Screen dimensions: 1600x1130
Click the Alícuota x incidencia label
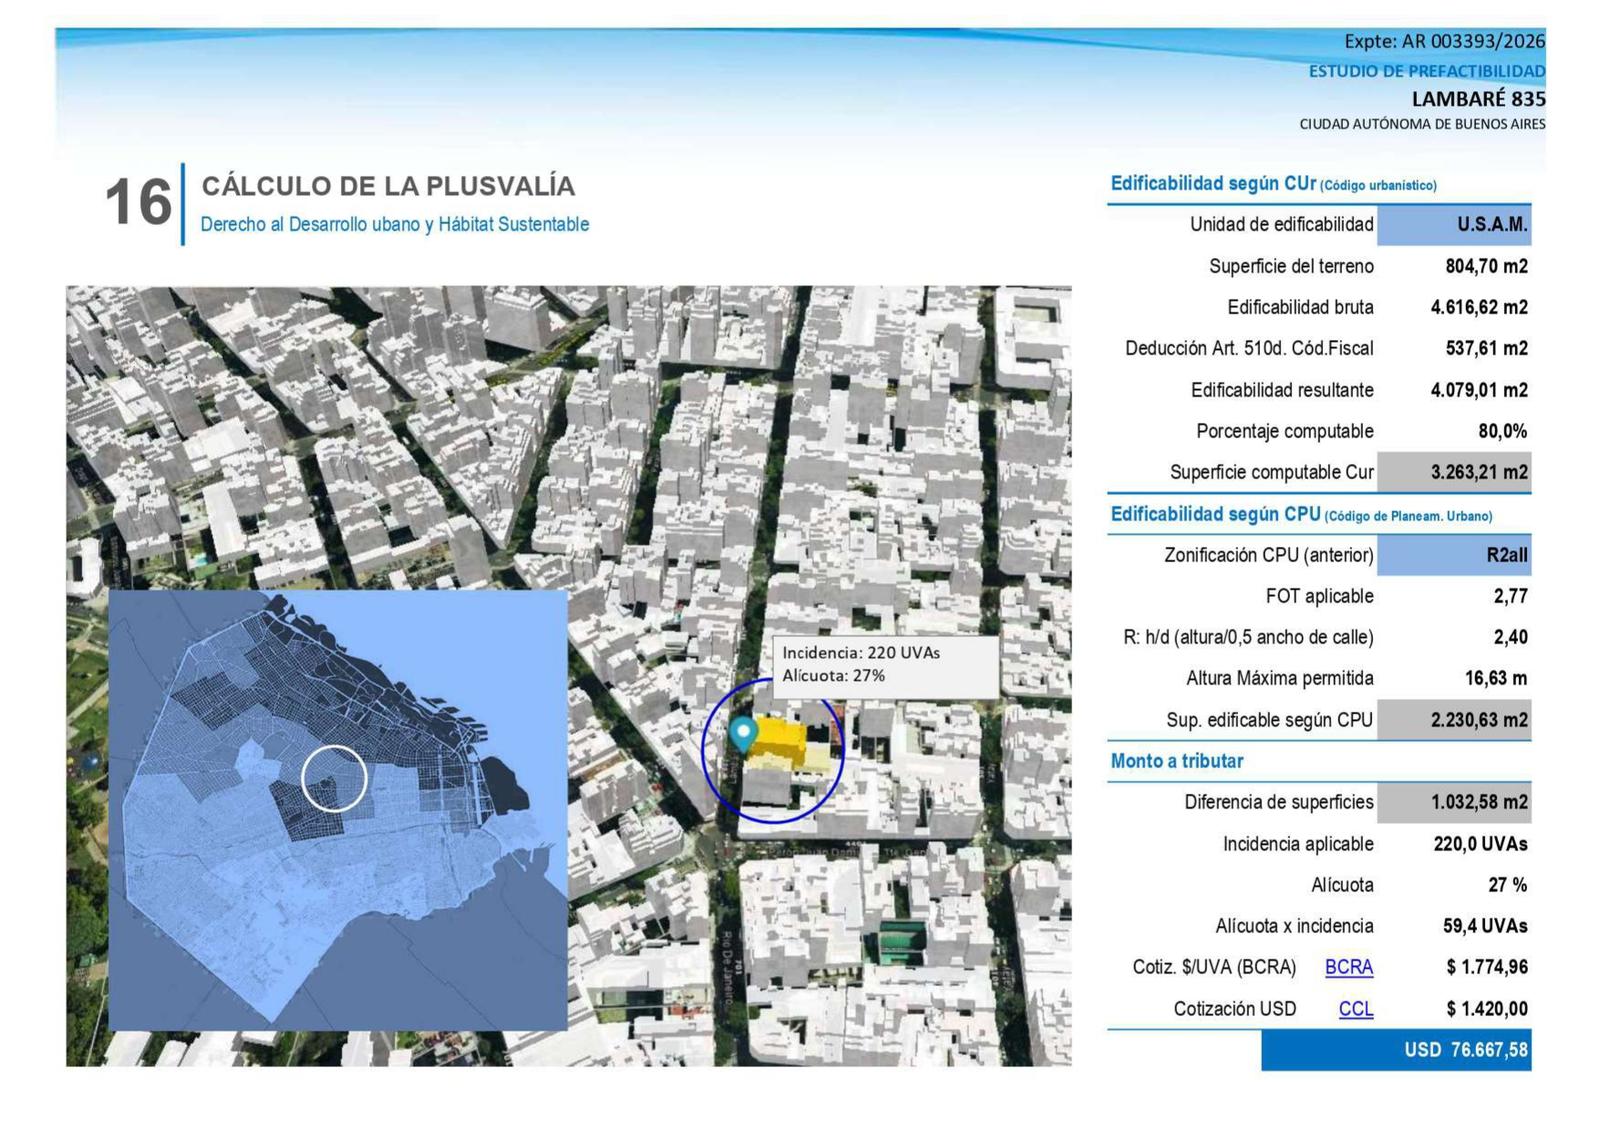(1294, 926)
